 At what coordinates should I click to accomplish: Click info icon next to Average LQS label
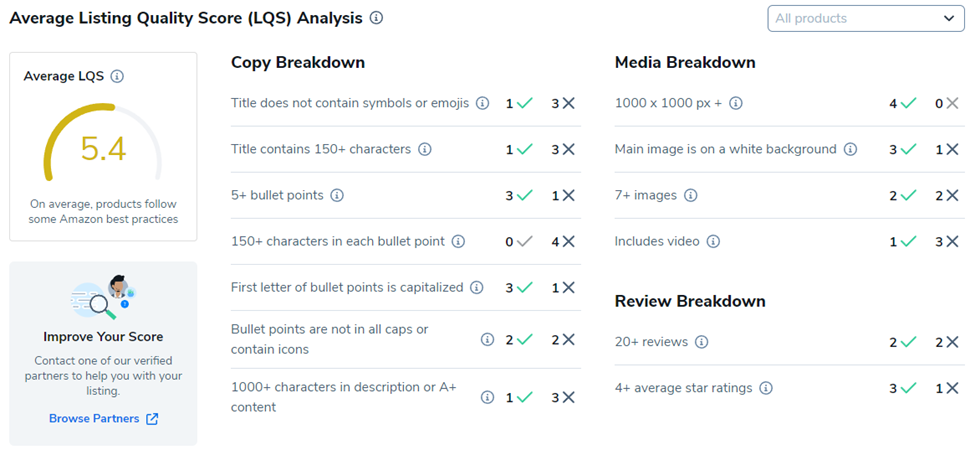[x=117, y=76]
